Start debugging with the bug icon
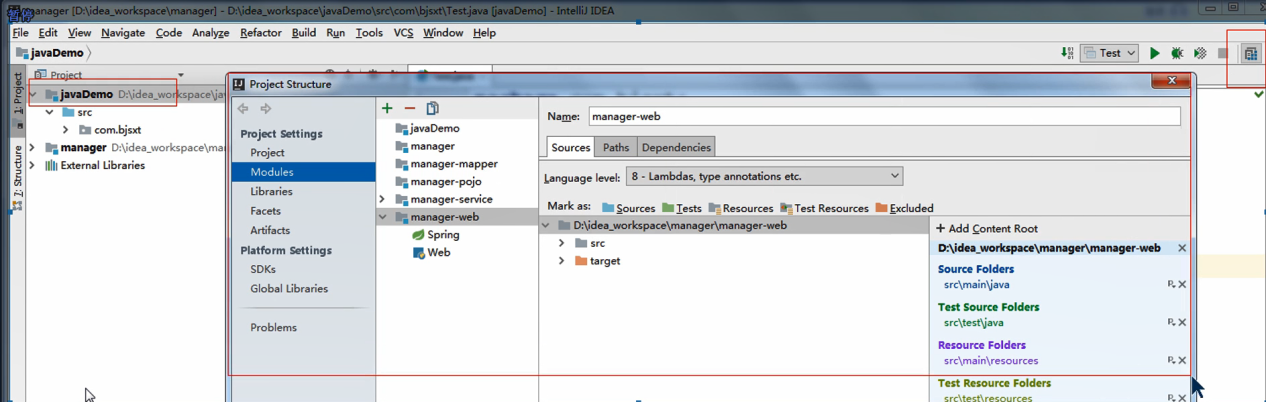 tap(1177, 53)
